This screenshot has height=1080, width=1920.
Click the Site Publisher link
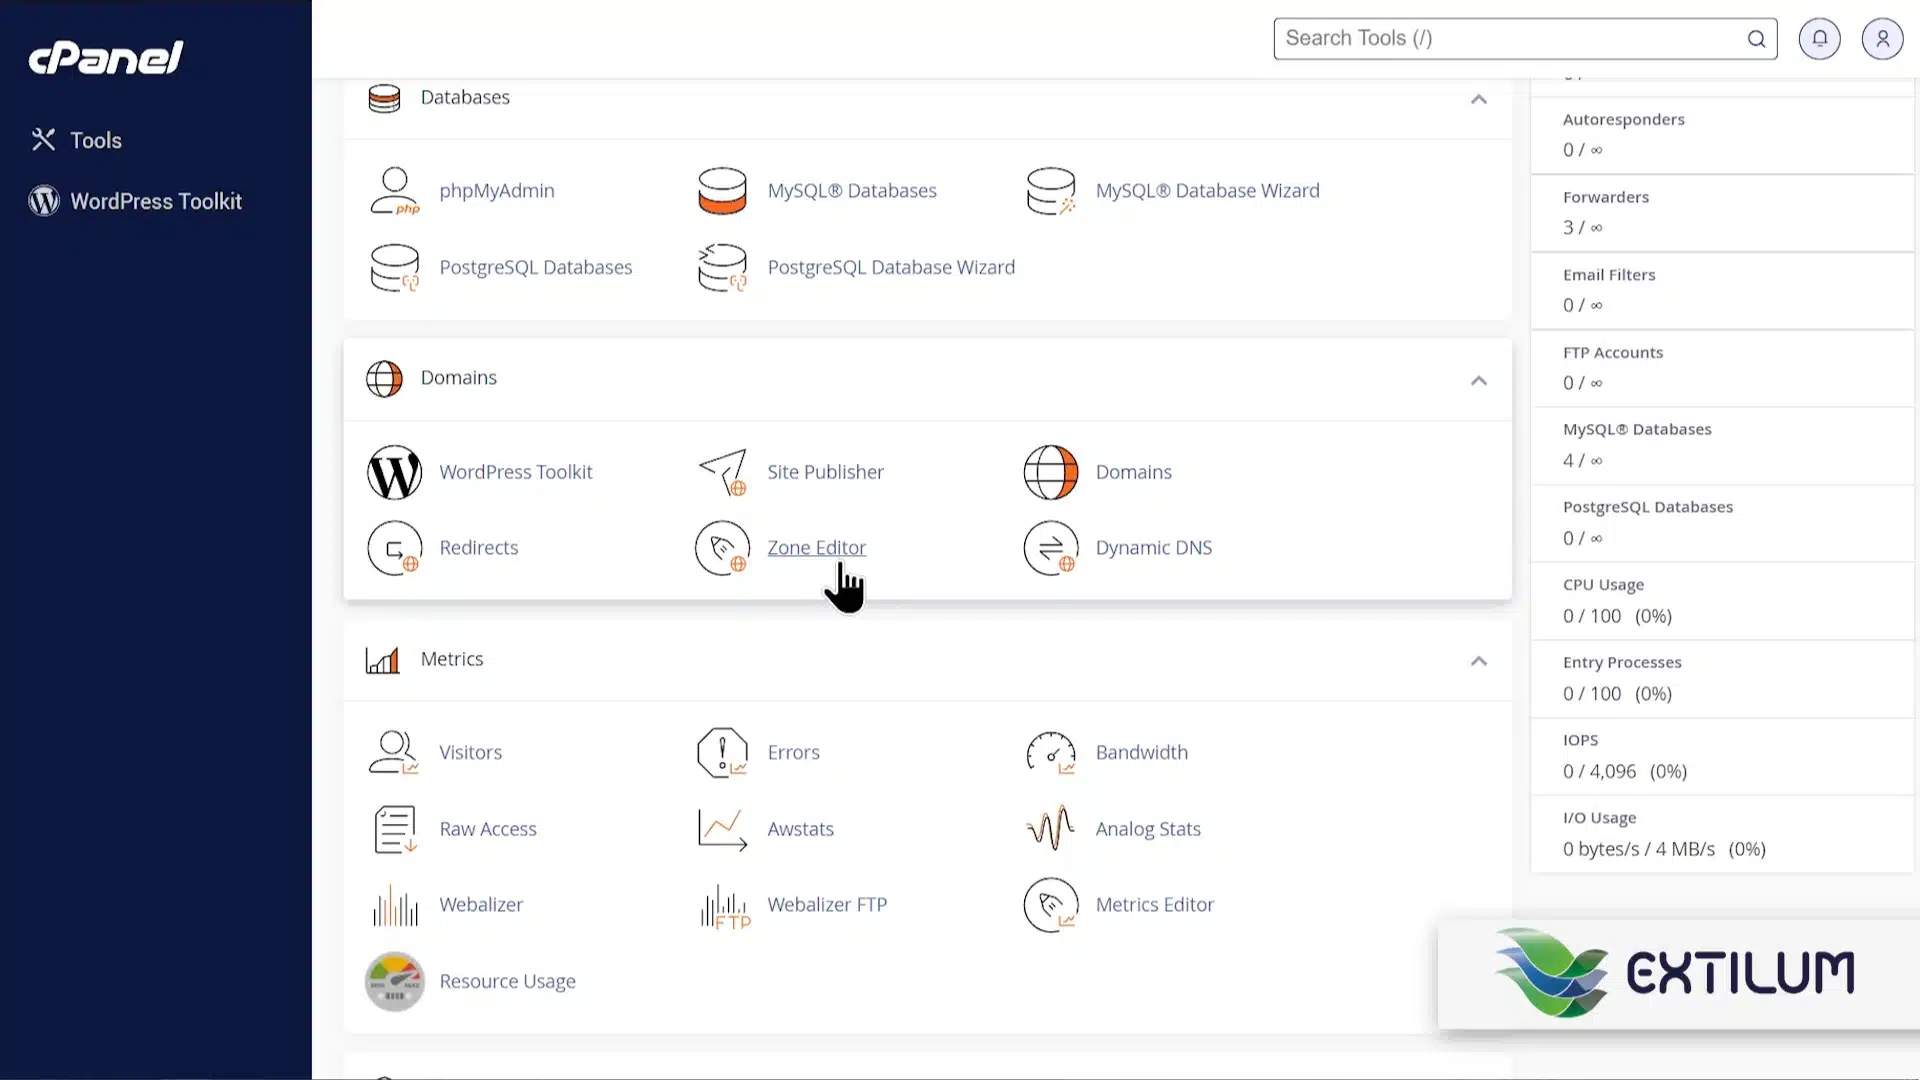click(x=826, y=472)
